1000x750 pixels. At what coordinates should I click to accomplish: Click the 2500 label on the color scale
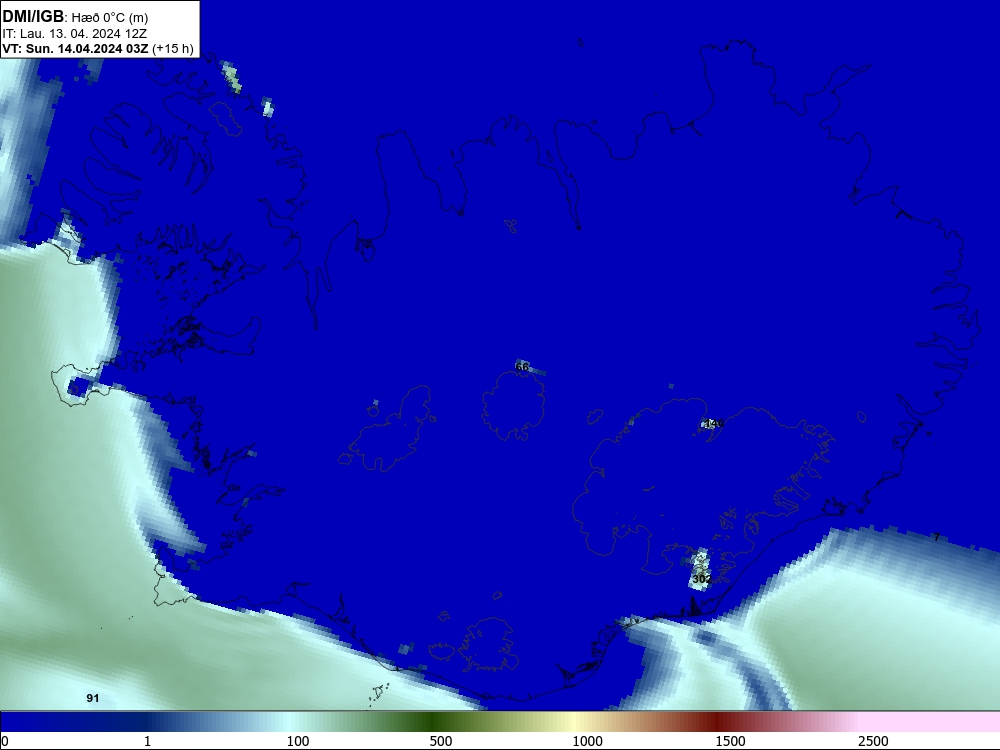click(x=873, y=741)
